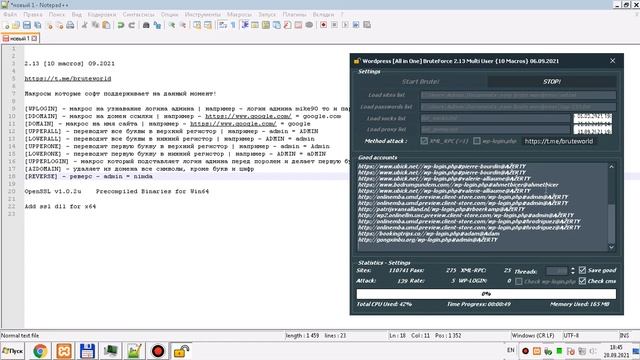This screenshot has height=360, width=640.
Task: Open the Кодировки menu
Action: 102,14
